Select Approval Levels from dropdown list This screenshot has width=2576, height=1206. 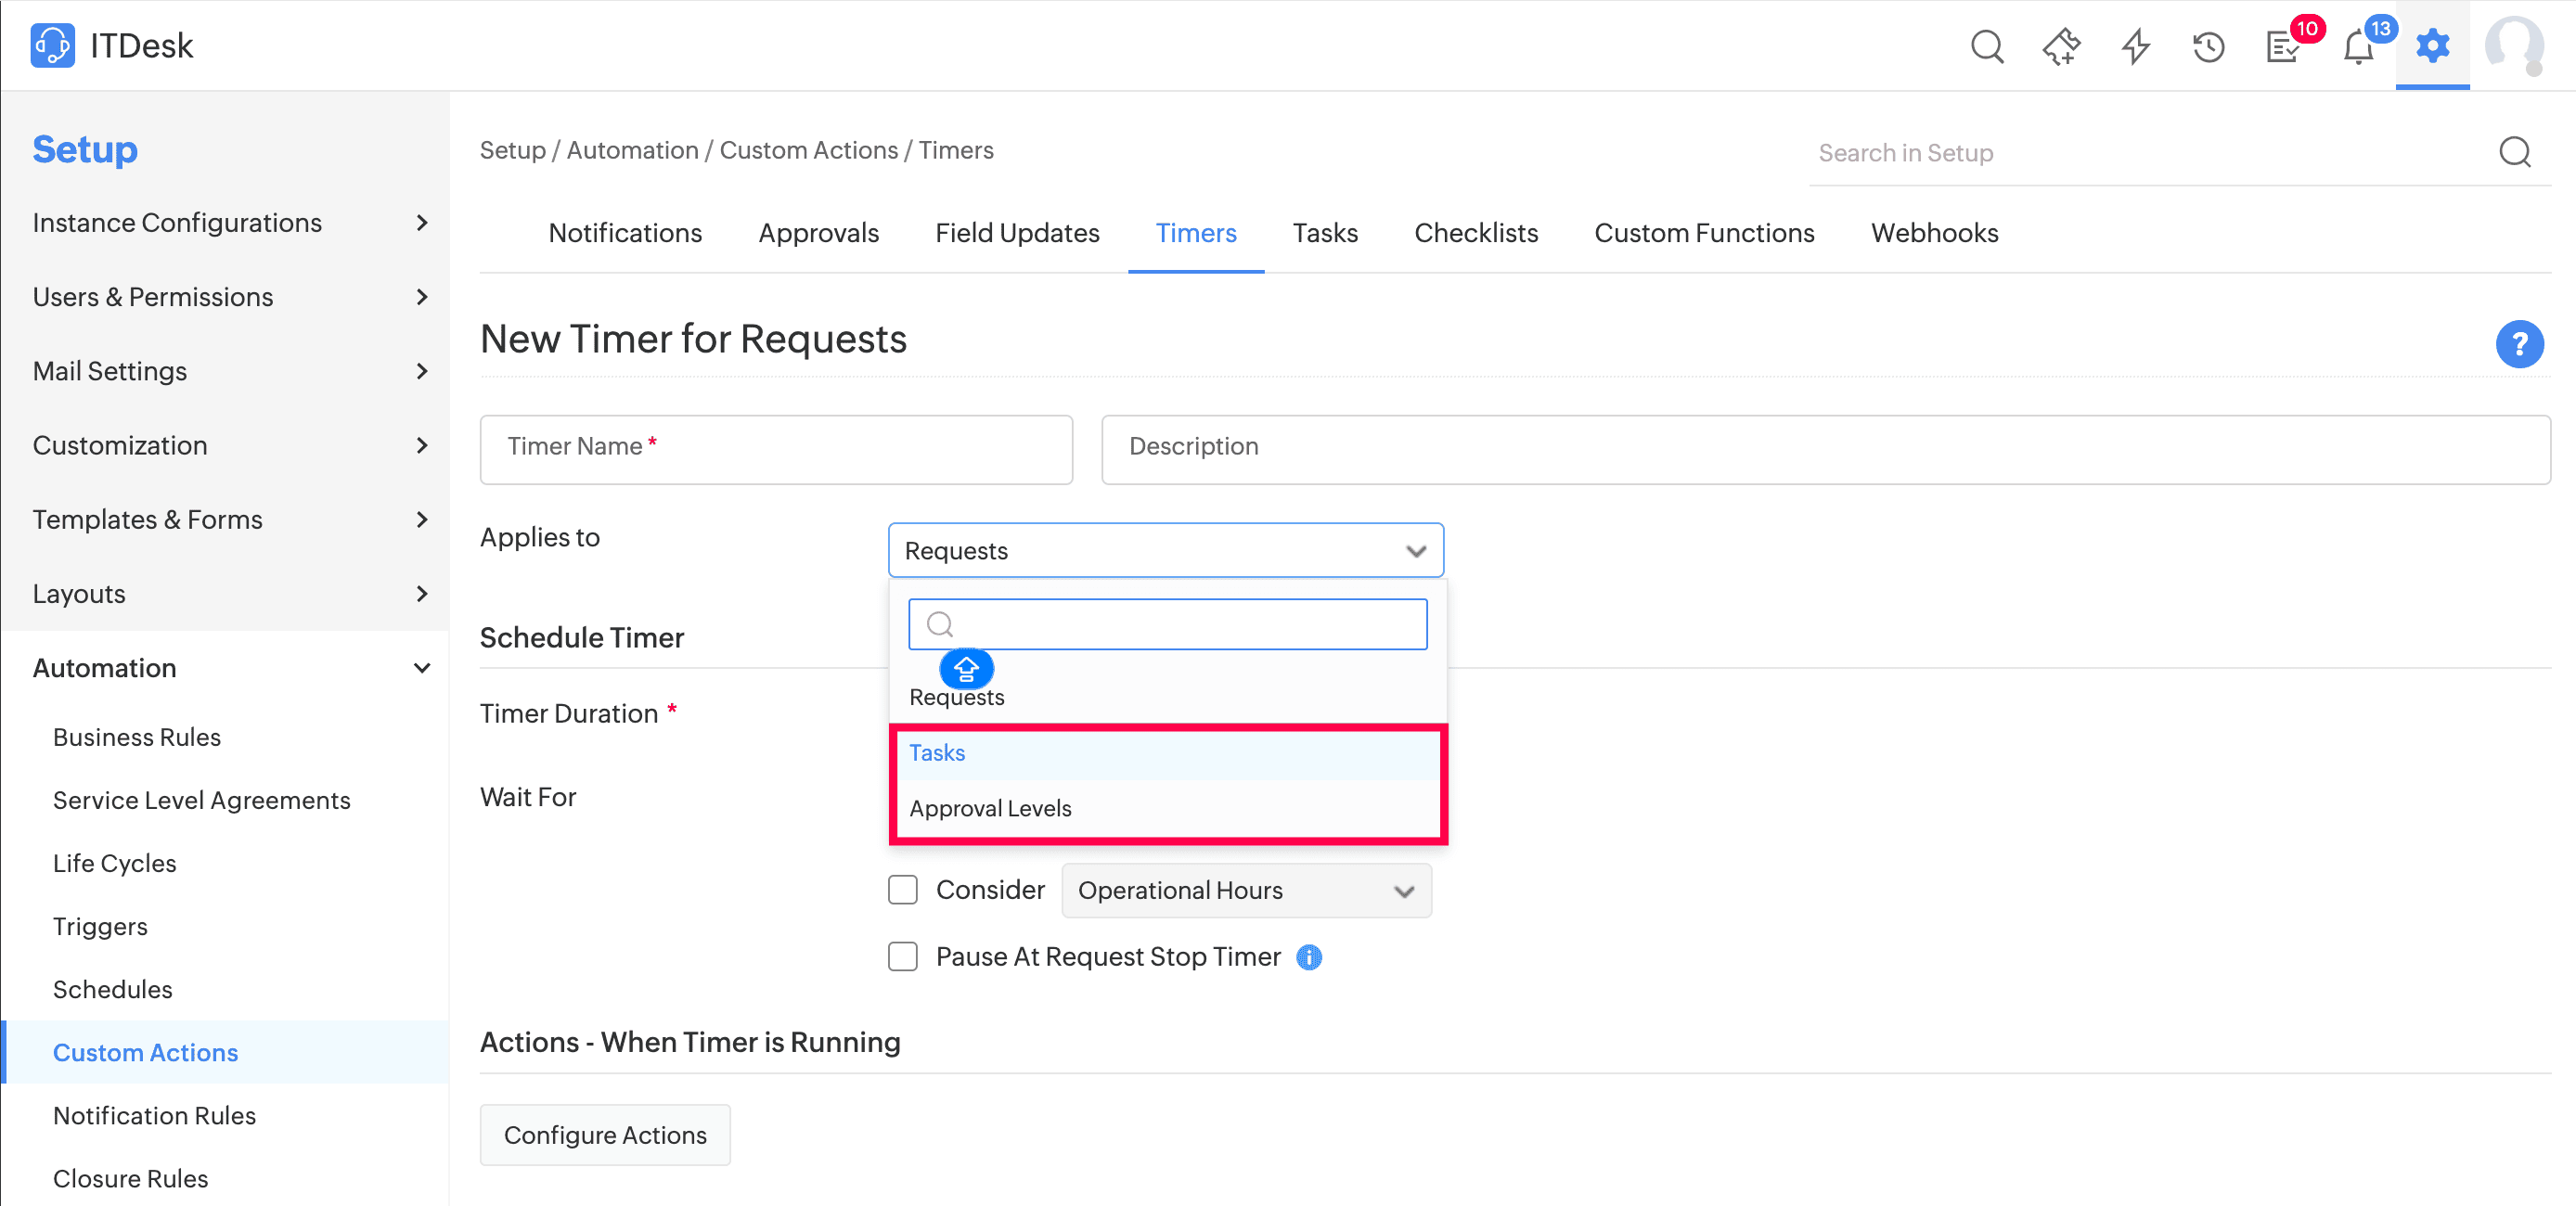989,807
